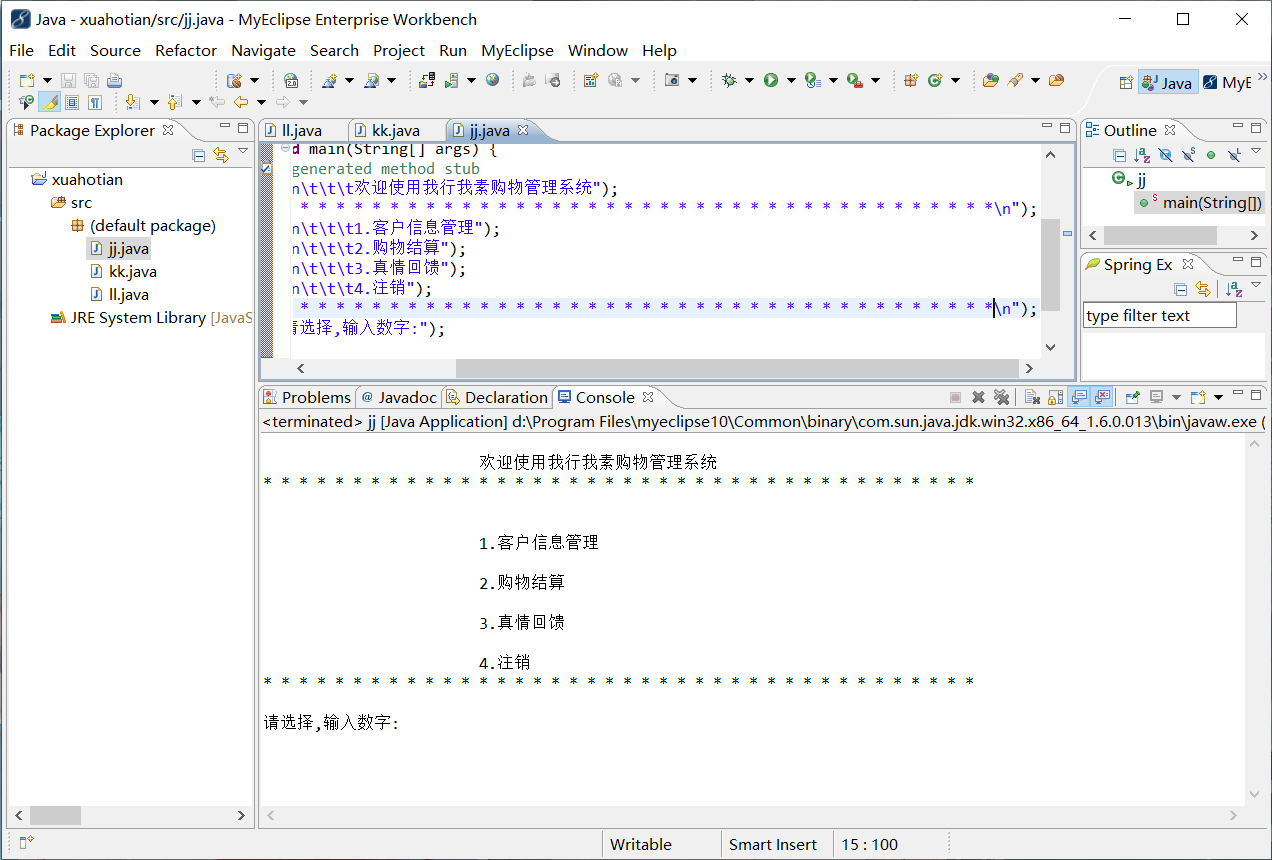
Task: Select JRE System Library node
Action: click(150, 317)
